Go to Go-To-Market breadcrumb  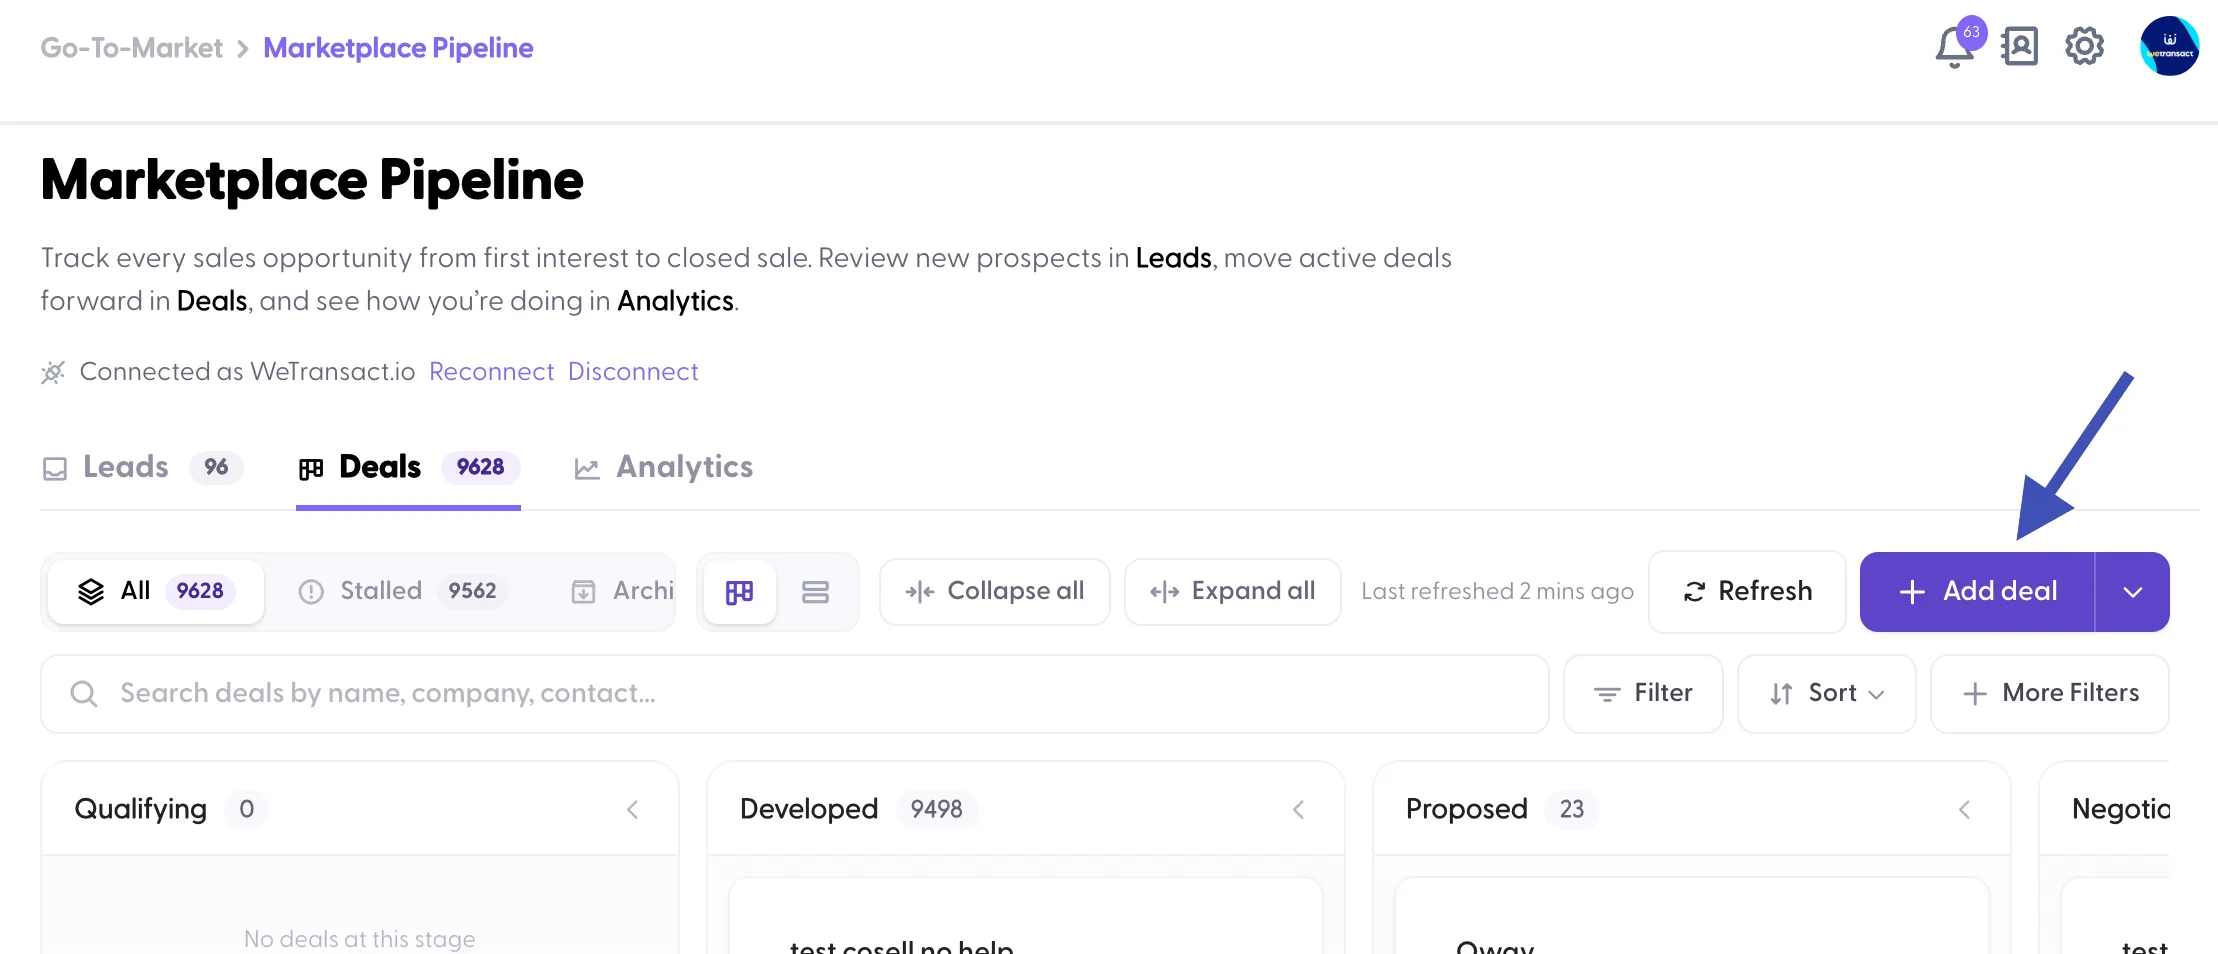[x=131, y=48]
